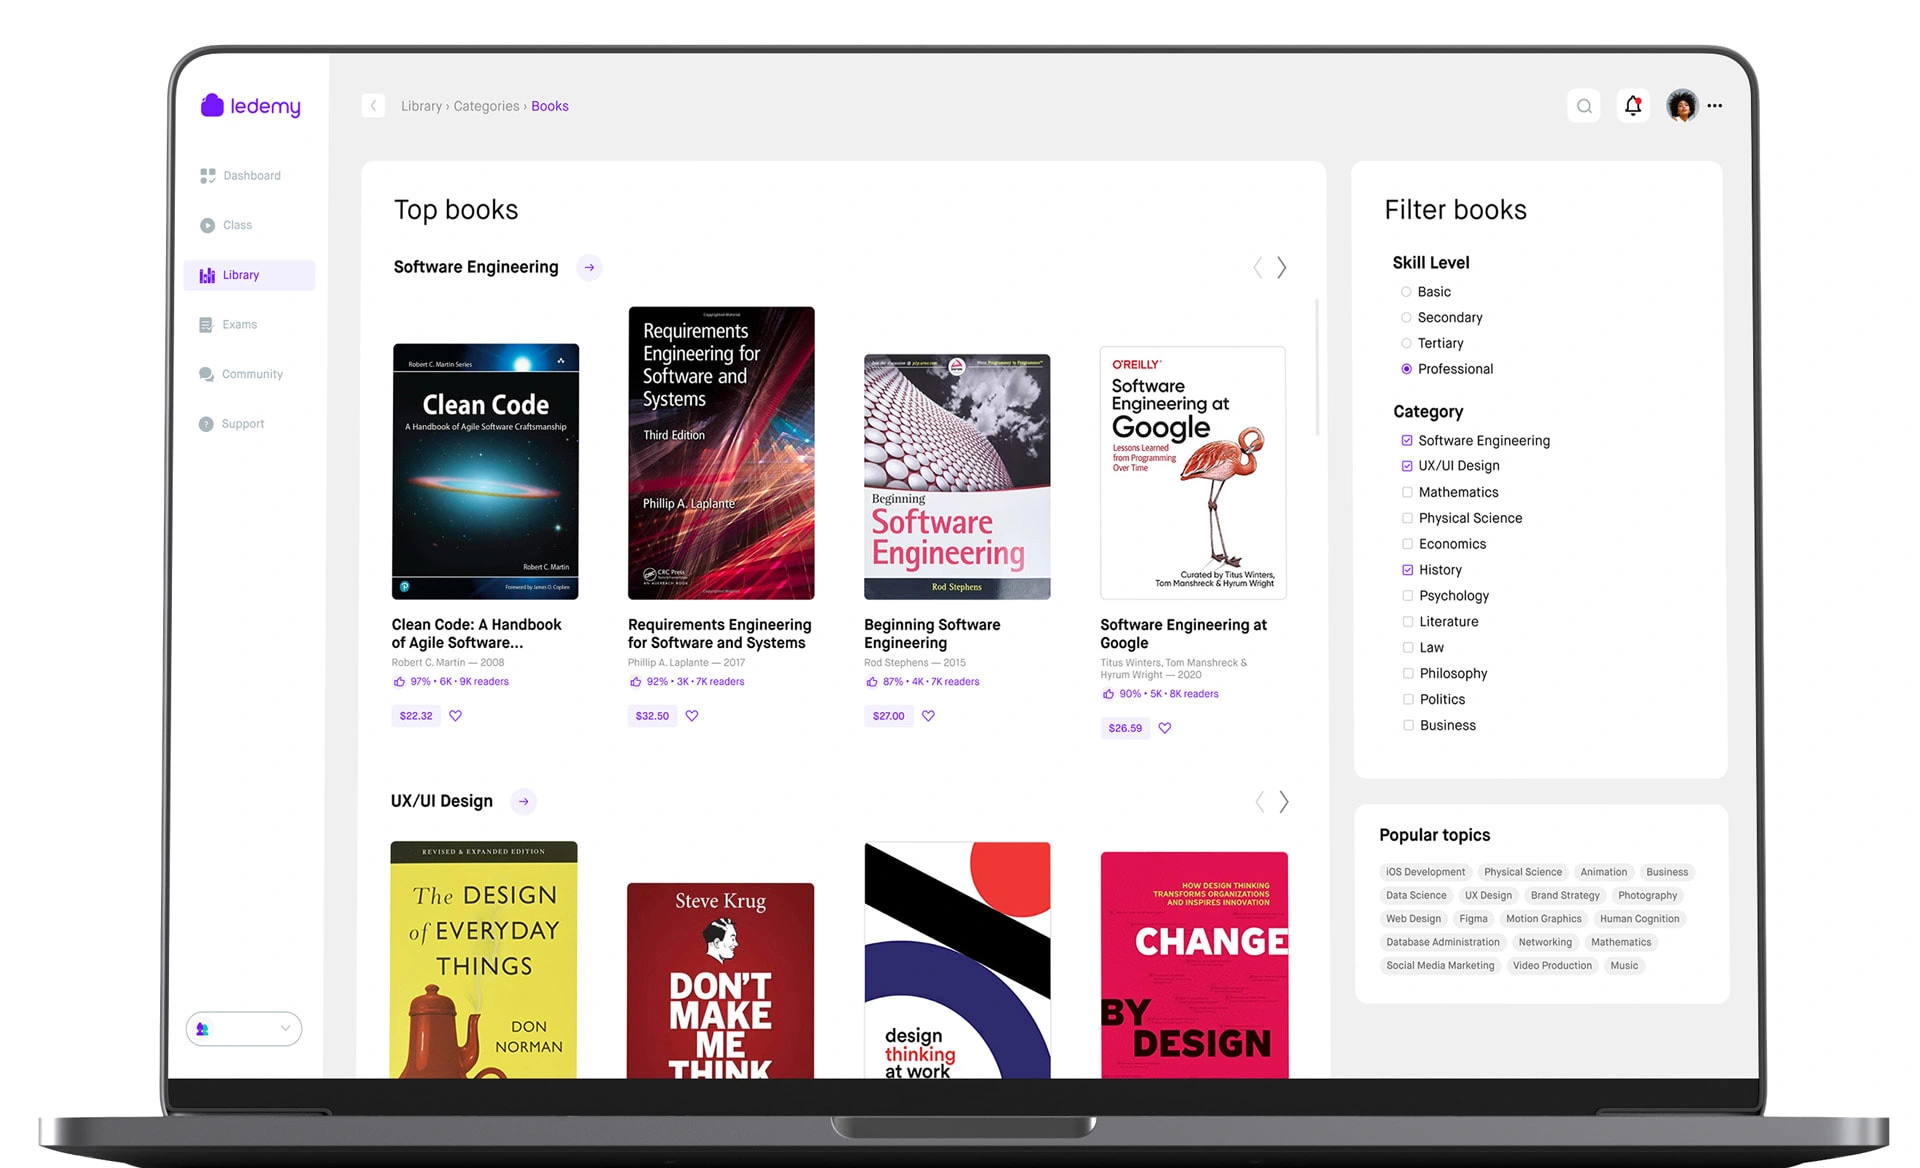
Task: Click the search icon in top bar
Action: click(1583, 104)
